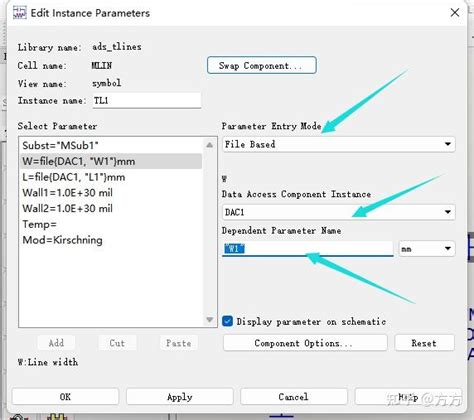474x420 pixels.
Task: Click the ADS dialog title bar icon
Action: (19, 13)
